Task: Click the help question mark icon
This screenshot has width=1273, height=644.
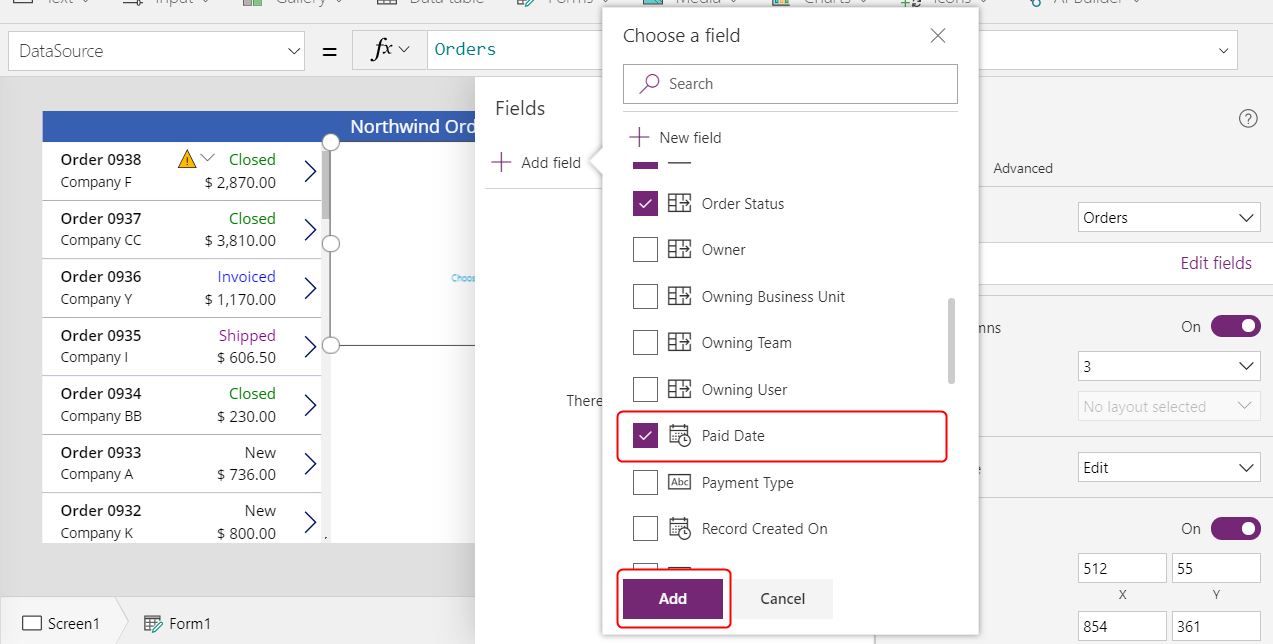Action: [x=1247, y=119]
